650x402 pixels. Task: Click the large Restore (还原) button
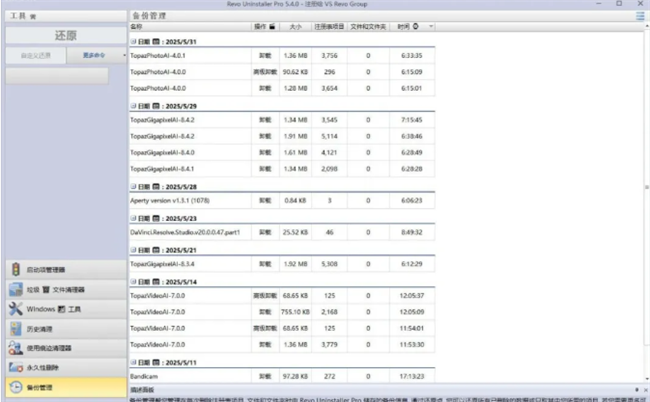[x=66, y=35]
